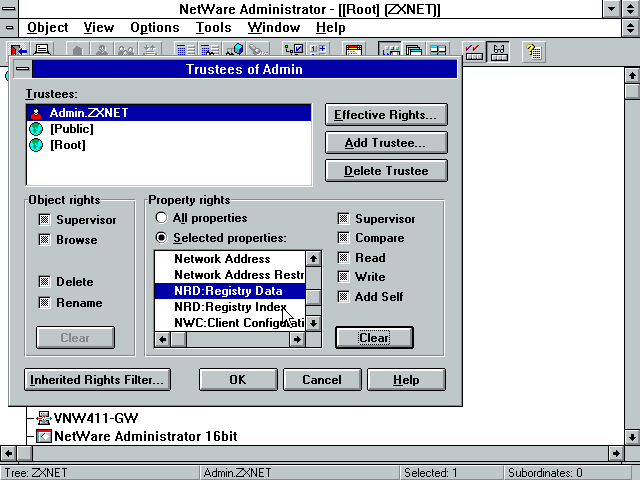Select the All properties radio button

click(x=161, y=218)
